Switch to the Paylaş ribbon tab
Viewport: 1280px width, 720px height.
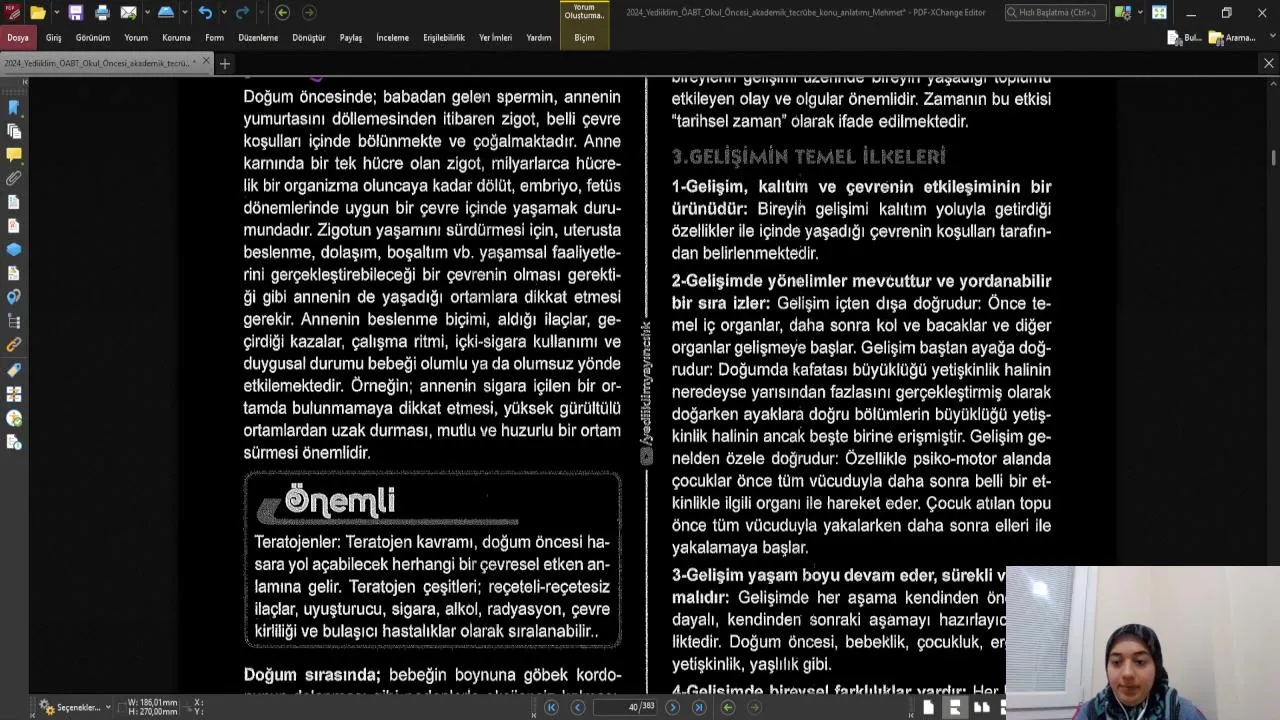point(351,38)
